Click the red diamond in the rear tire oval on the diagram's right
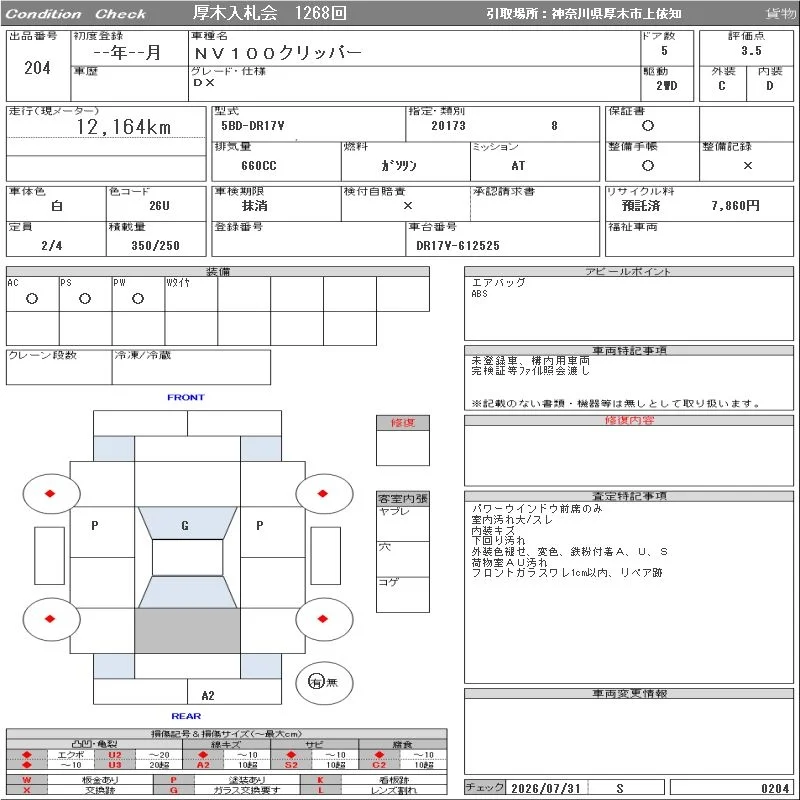 pos(322,619)
